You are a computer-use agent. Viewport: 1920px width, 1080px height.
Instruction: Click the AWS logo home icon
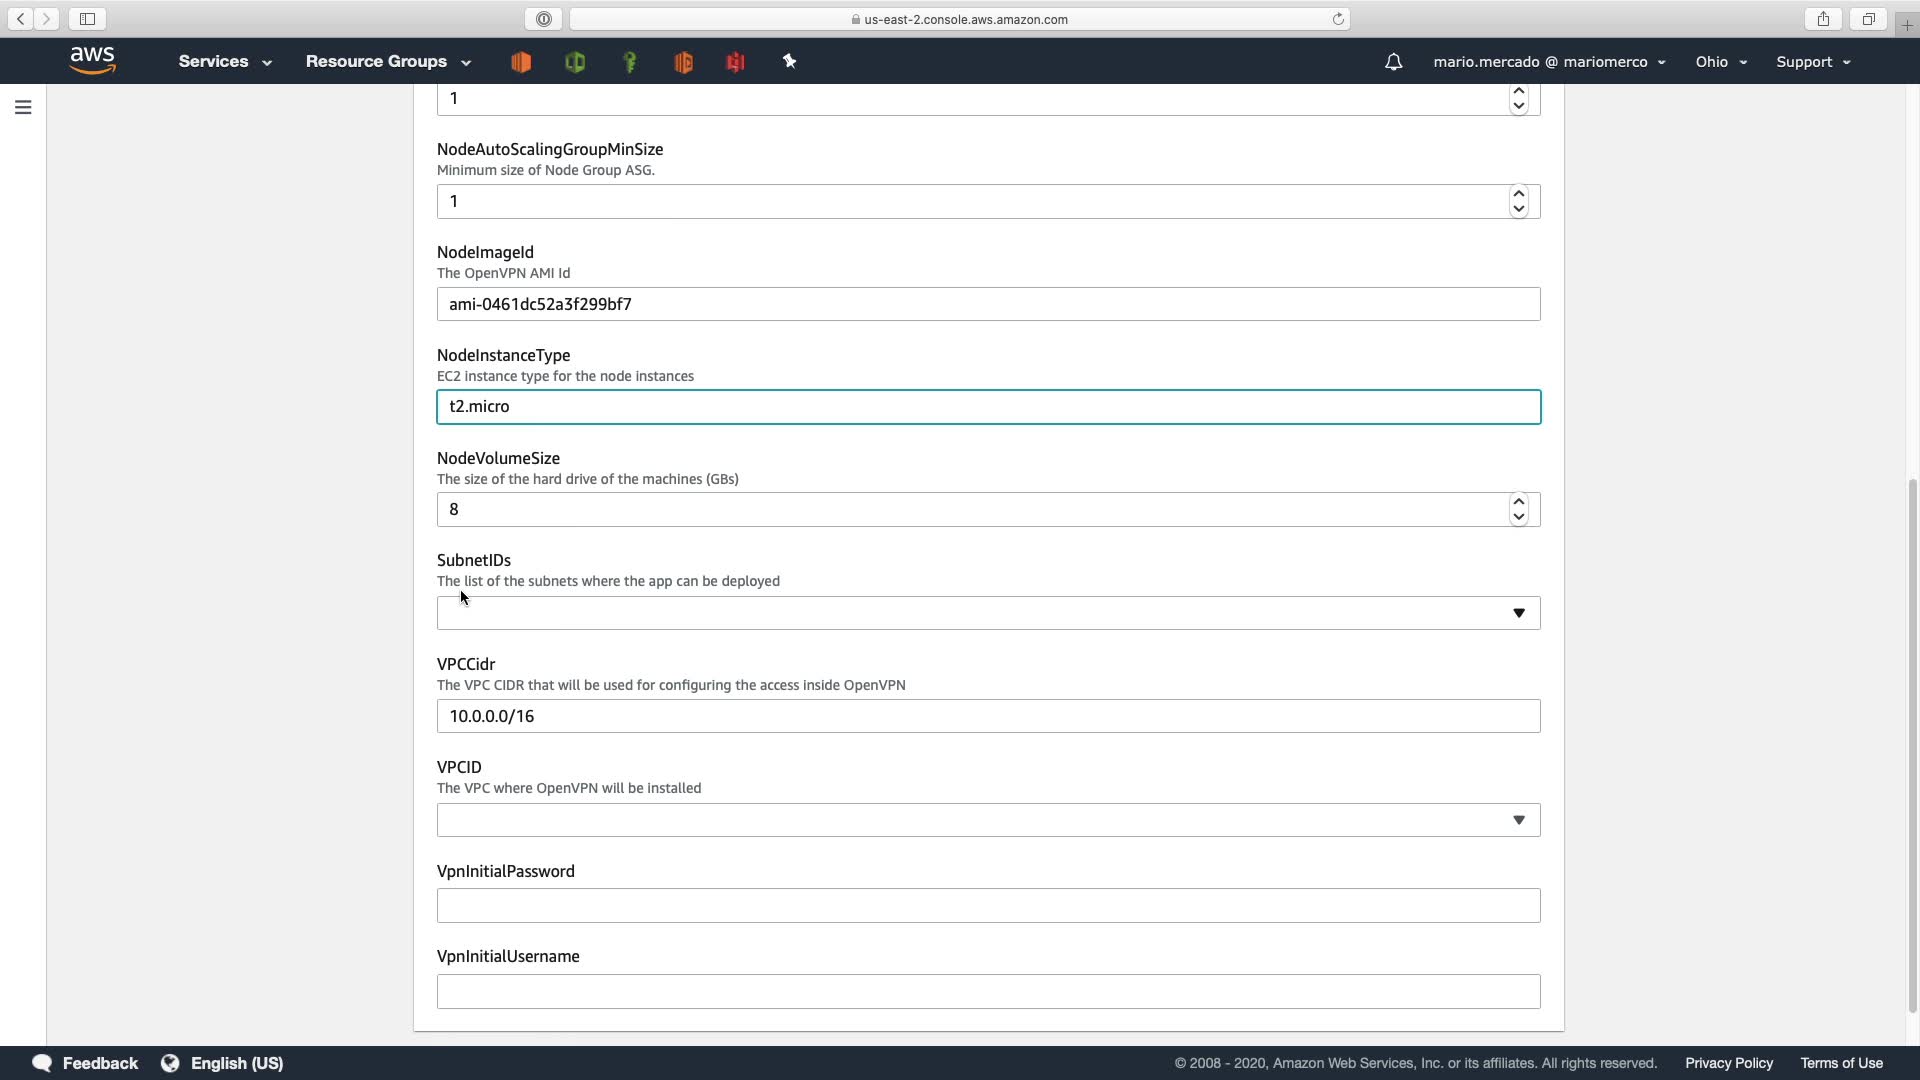point(93,60)
